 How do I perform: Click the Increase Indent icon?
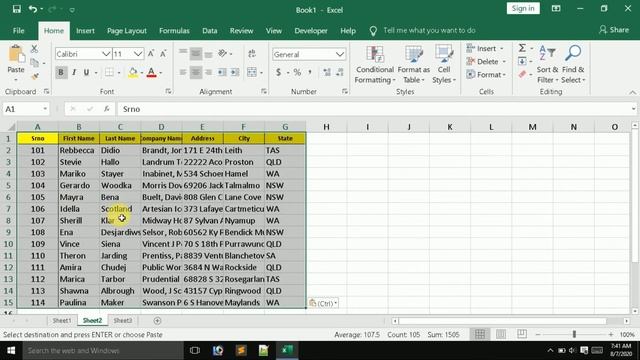click(x=235, y=72)
